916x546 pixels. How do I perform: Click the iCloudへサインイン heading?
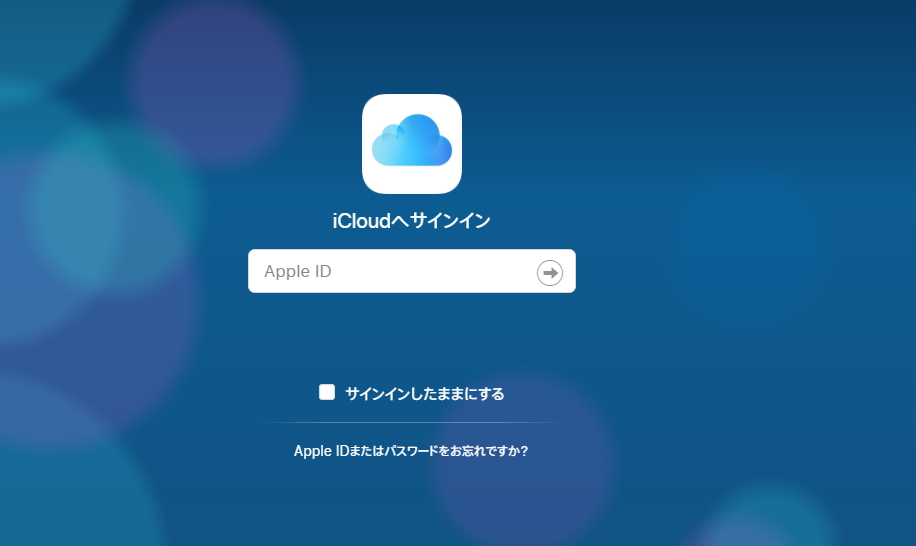[x=411, y=221]
